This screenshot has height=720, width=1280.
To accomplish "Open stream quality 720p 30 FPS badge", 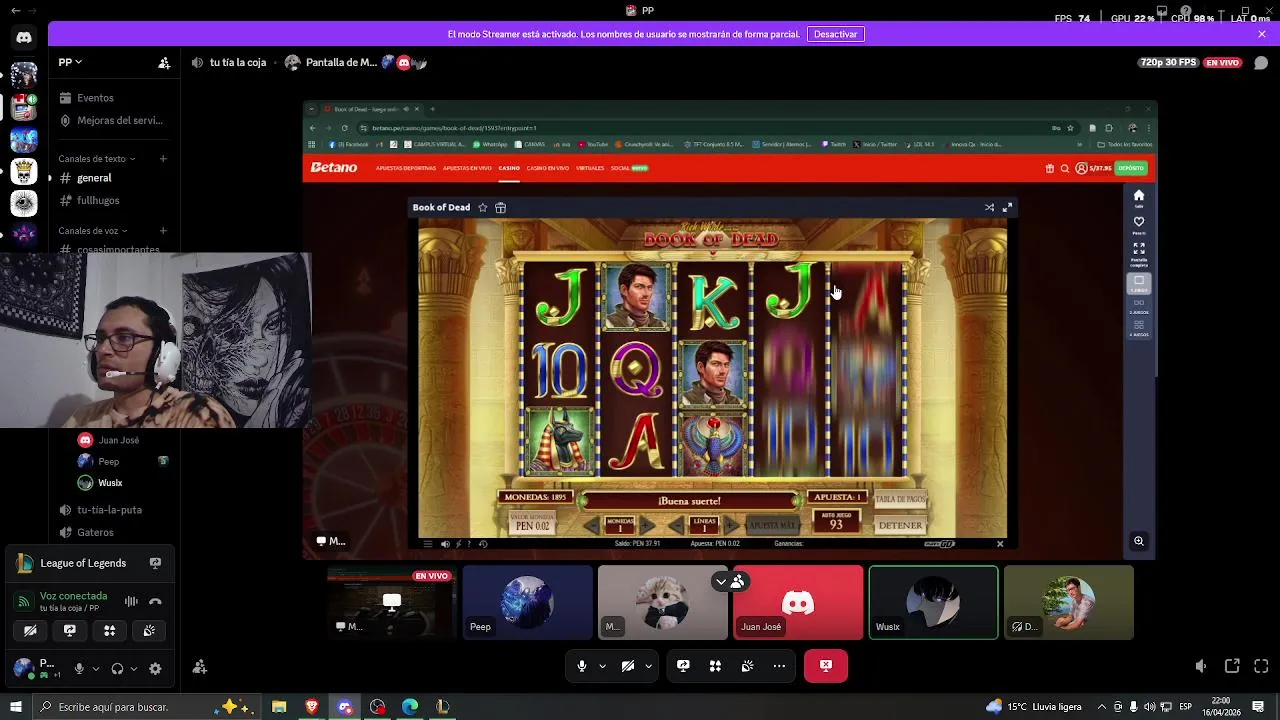I will 1168,62.
